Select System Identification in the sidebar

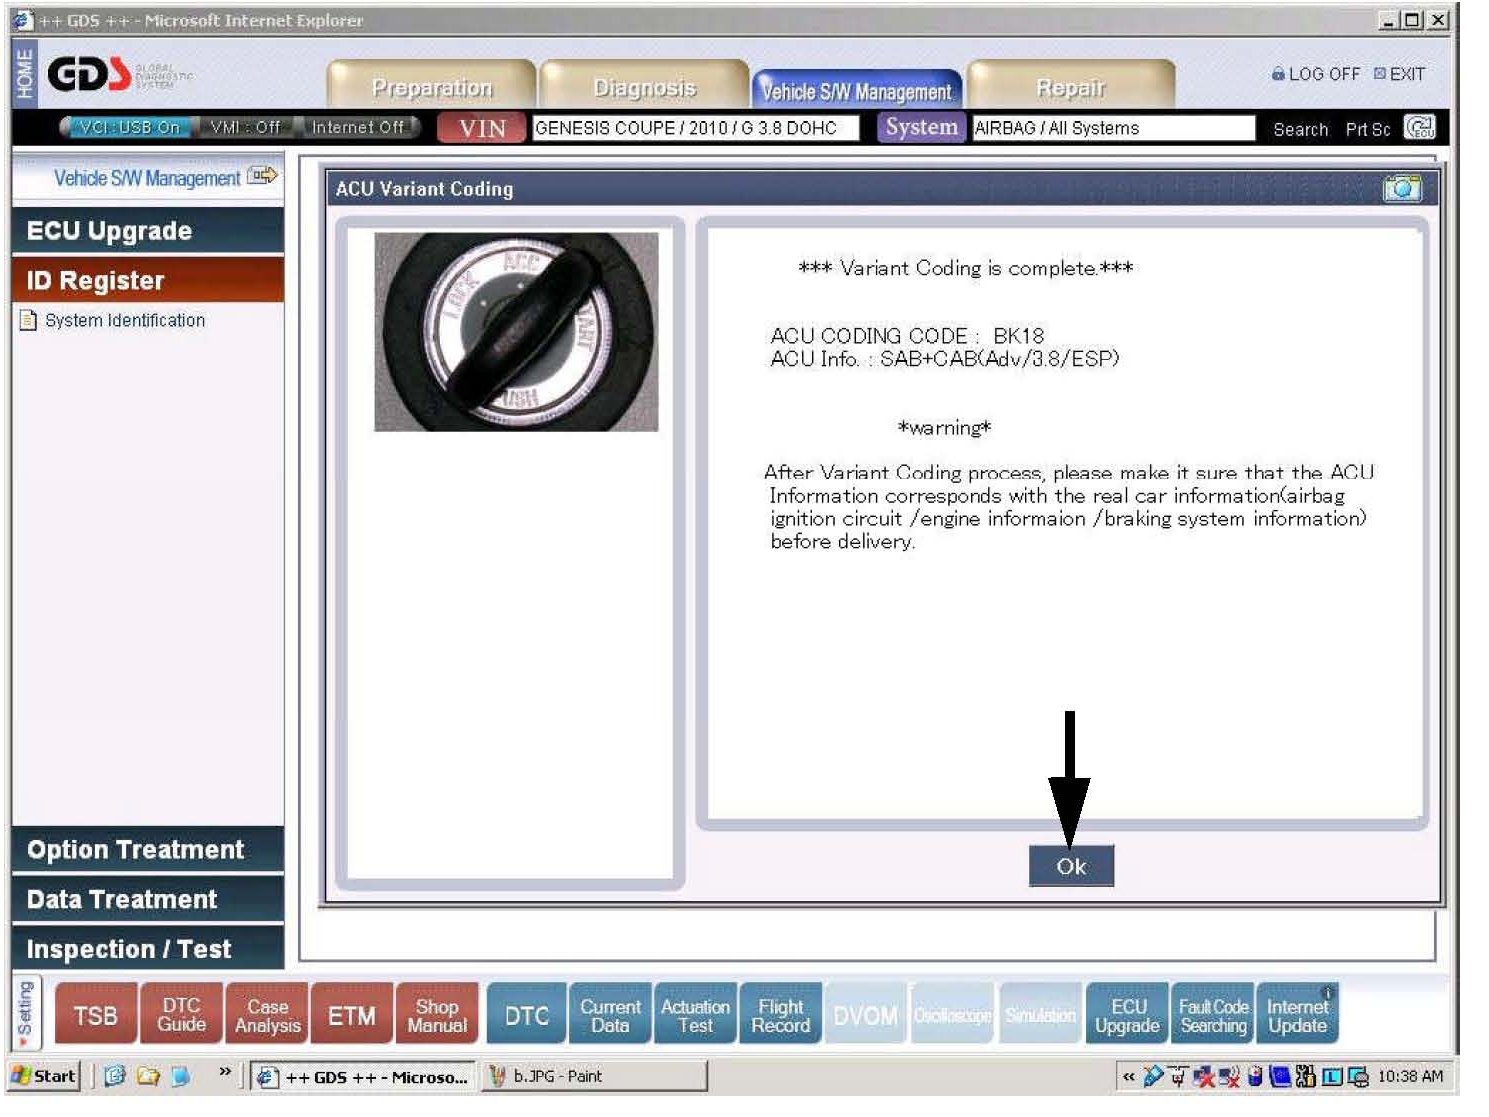124,320
